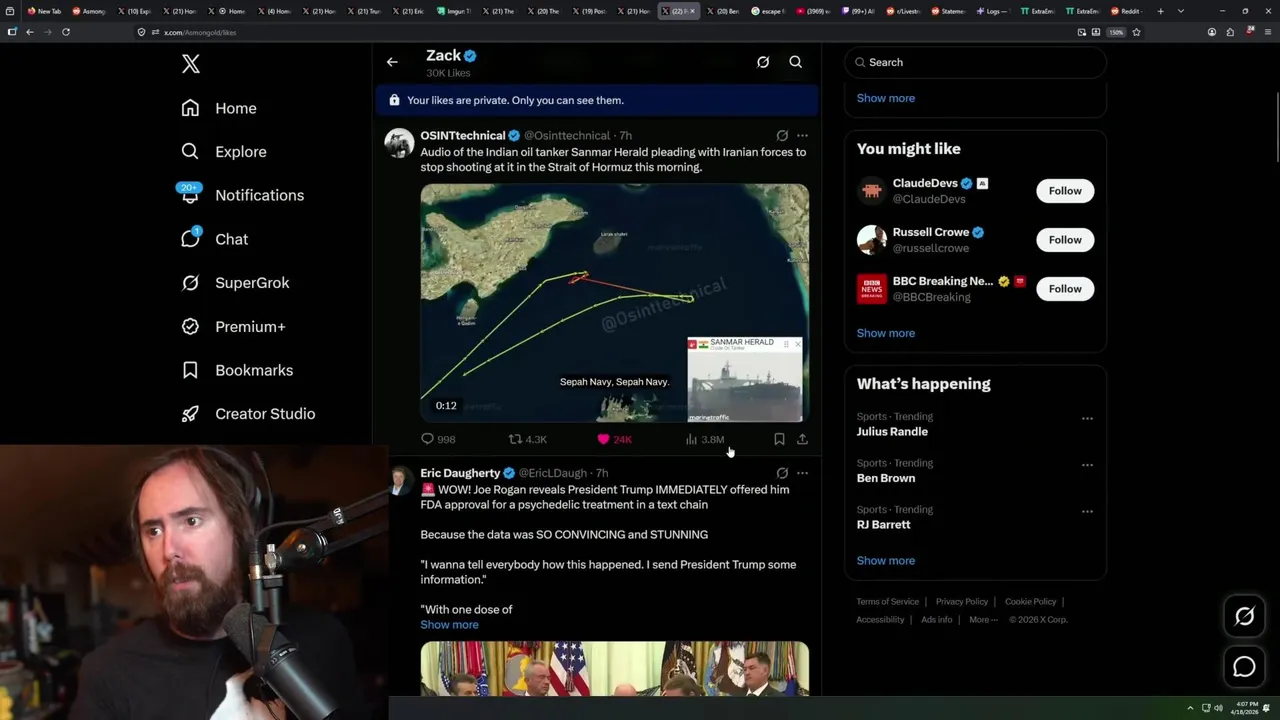This screenshot has width=1280, height=720.
Task: Open Bookmarks in the sidebar
Action: [237, 370]
